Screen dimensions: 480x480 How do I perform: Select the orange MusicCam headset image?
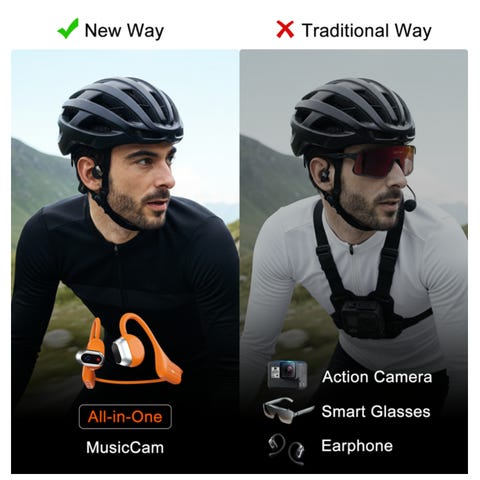pos(129,351)
